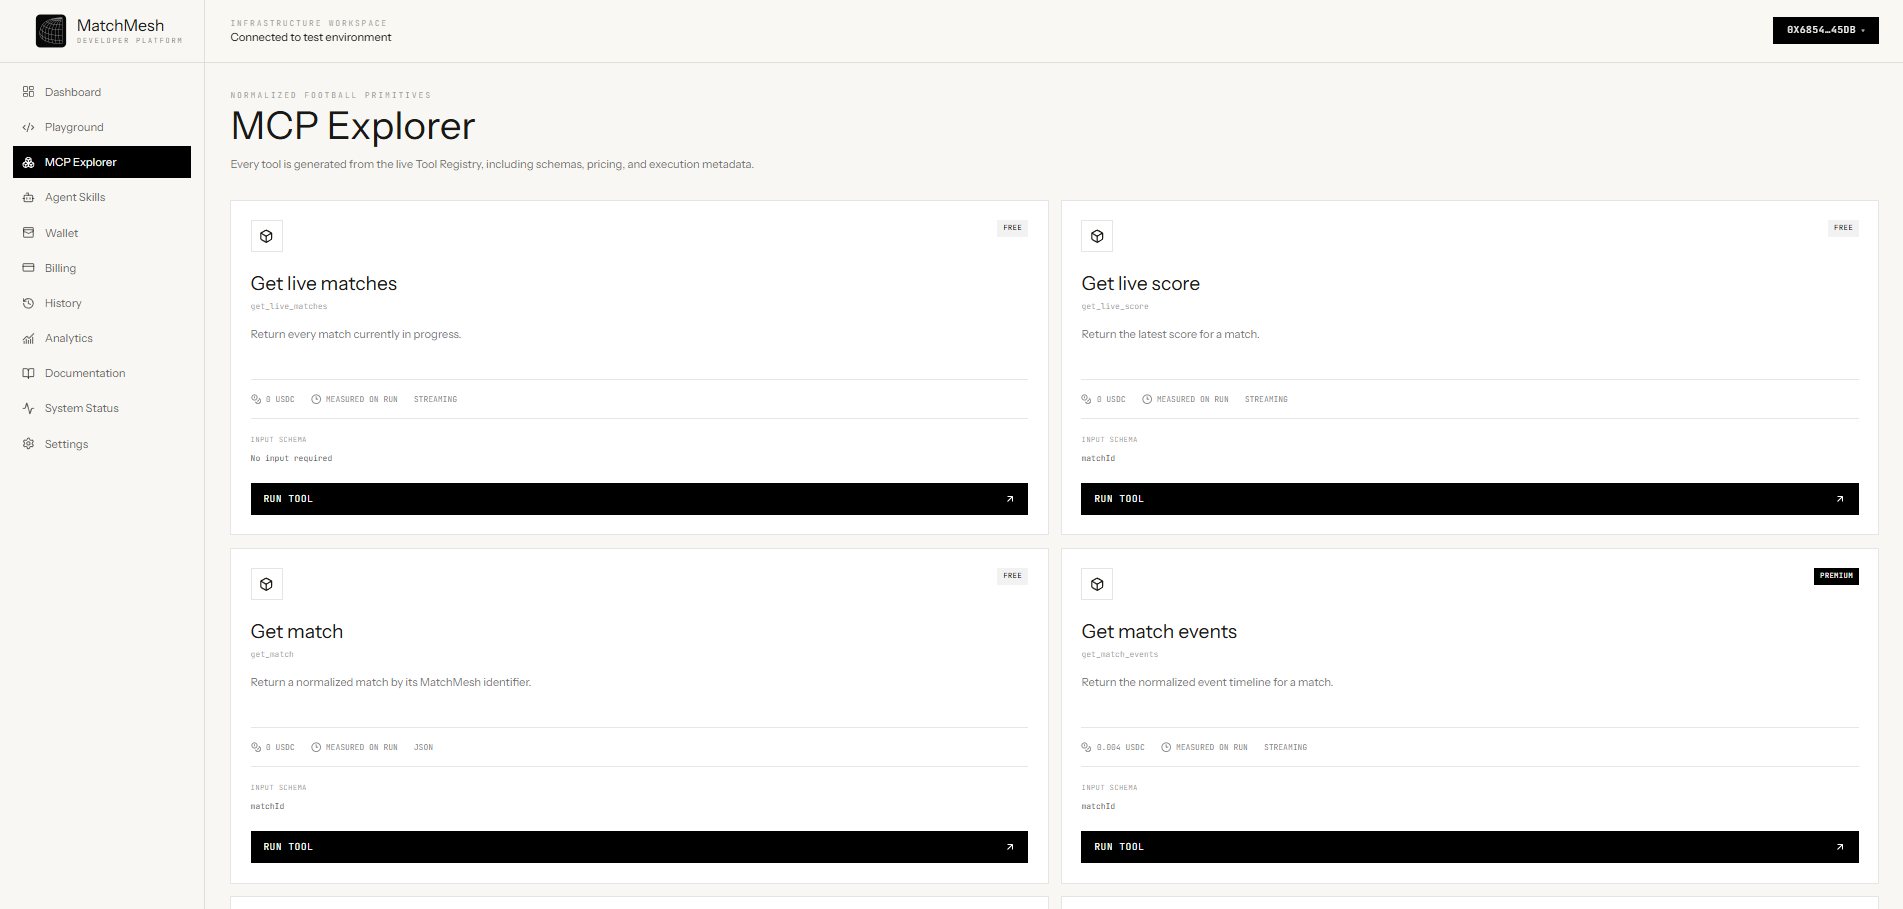
Task: Open Wallet via its sidebar icon
Action: click(28, 233)
